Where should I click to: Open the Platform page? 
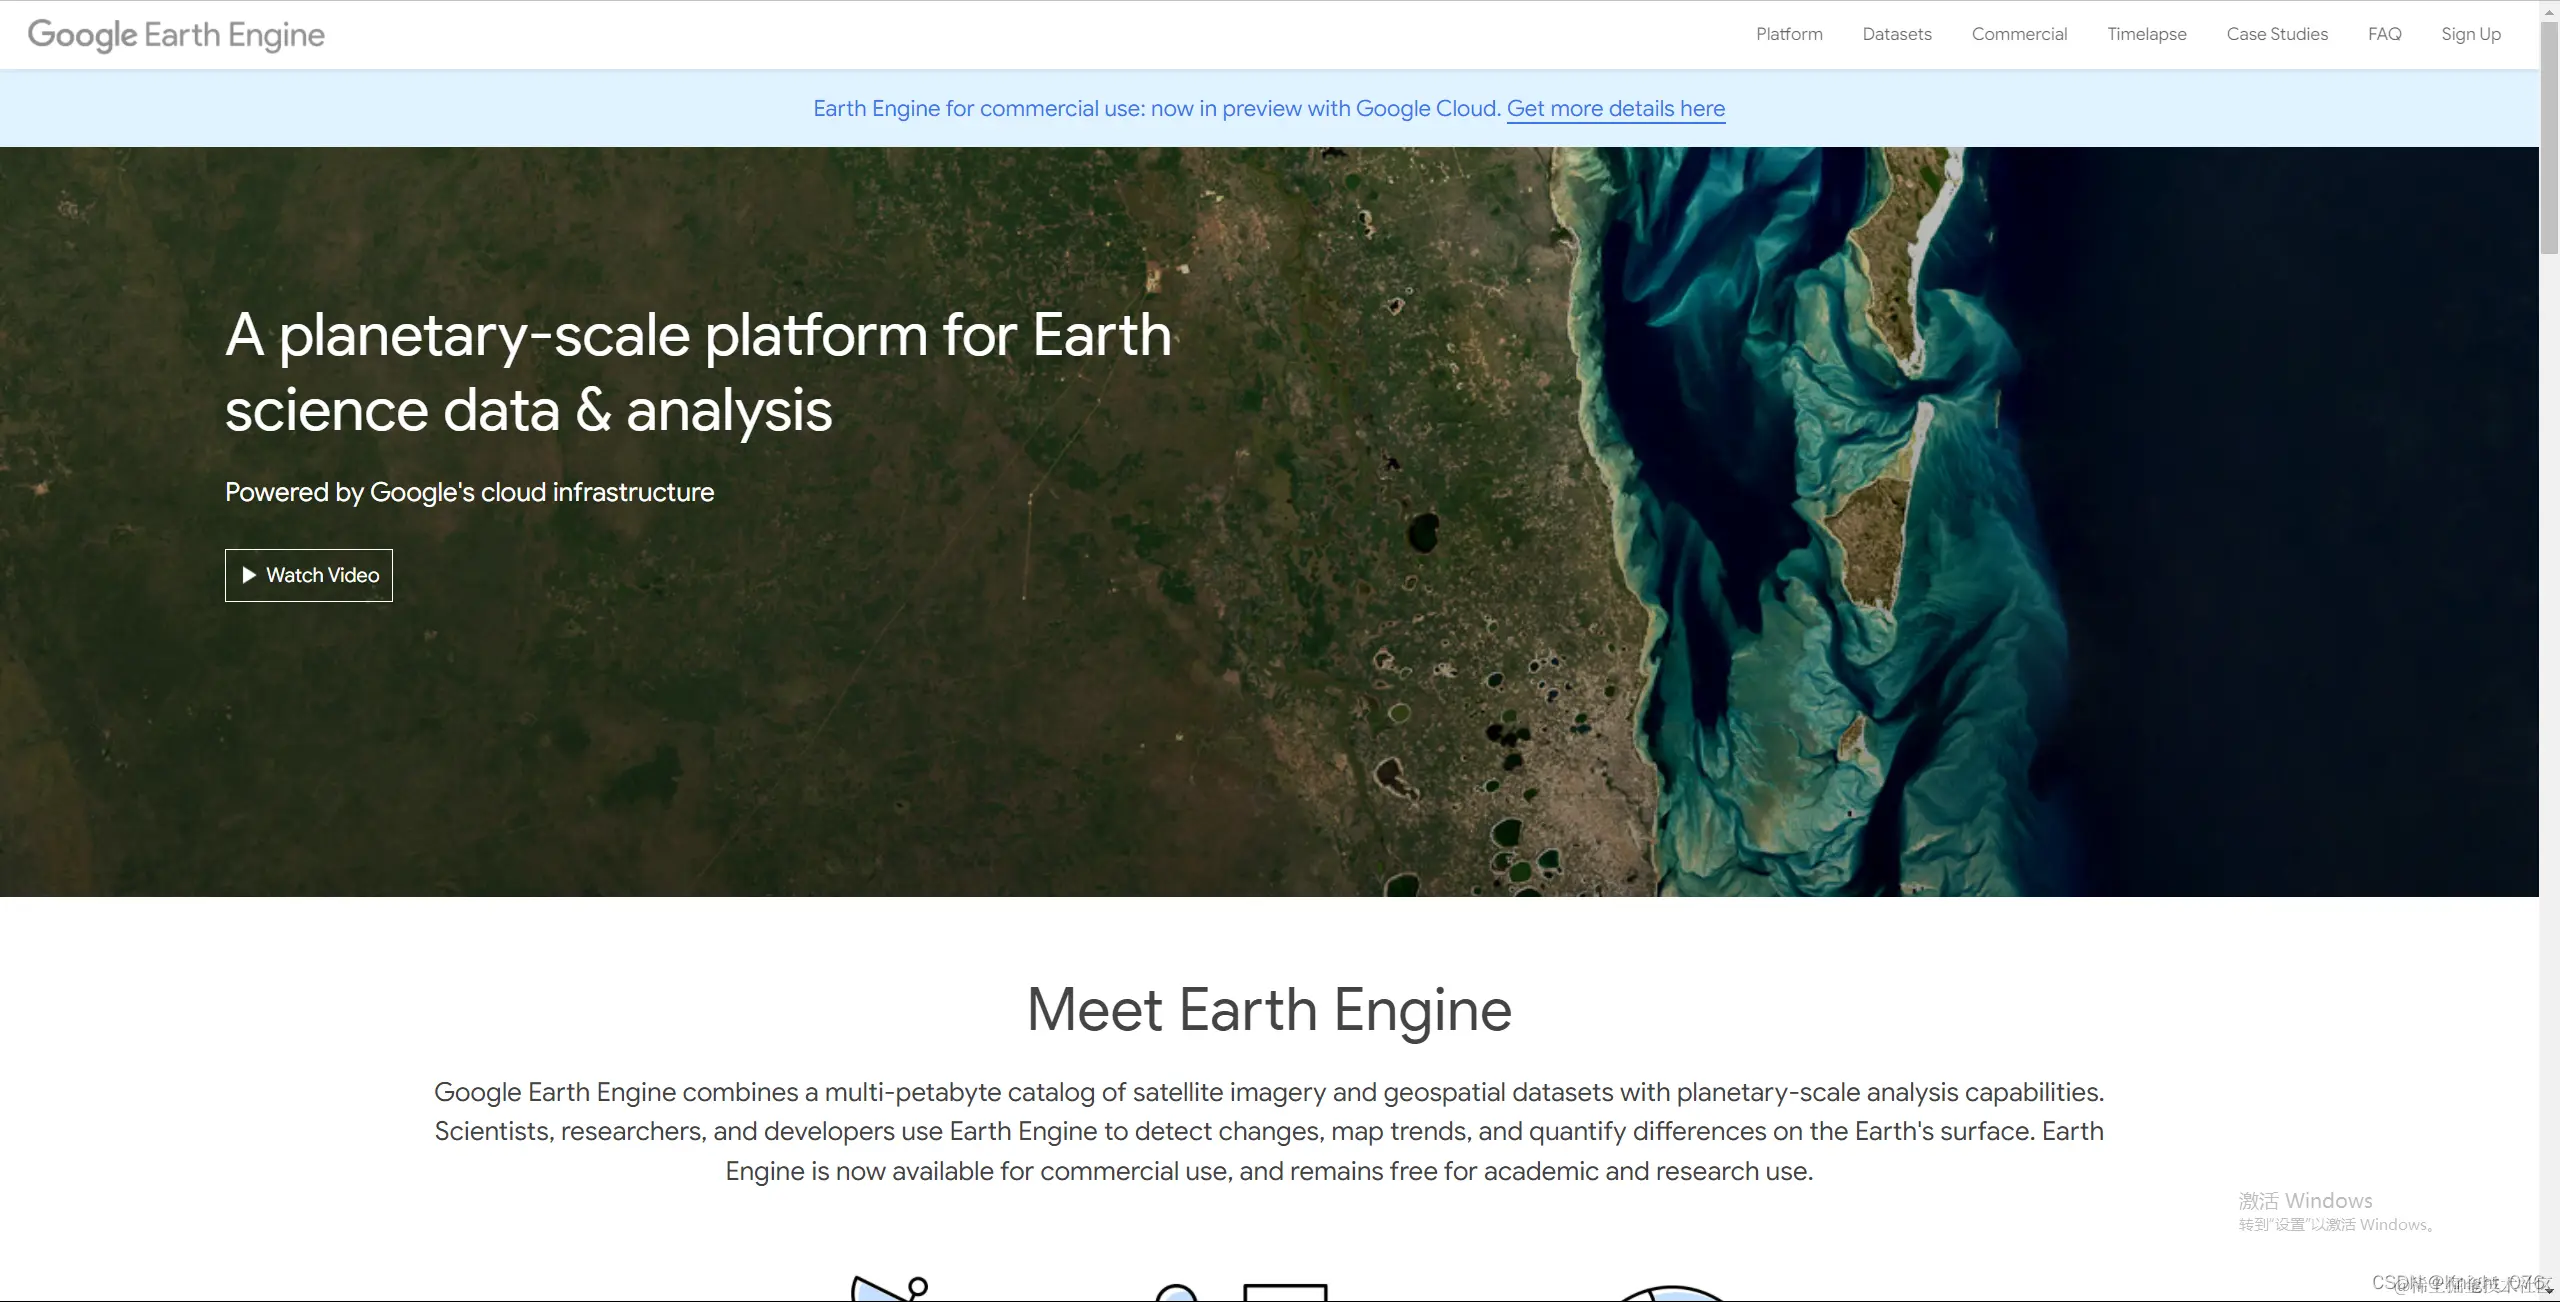(1788, 34)
